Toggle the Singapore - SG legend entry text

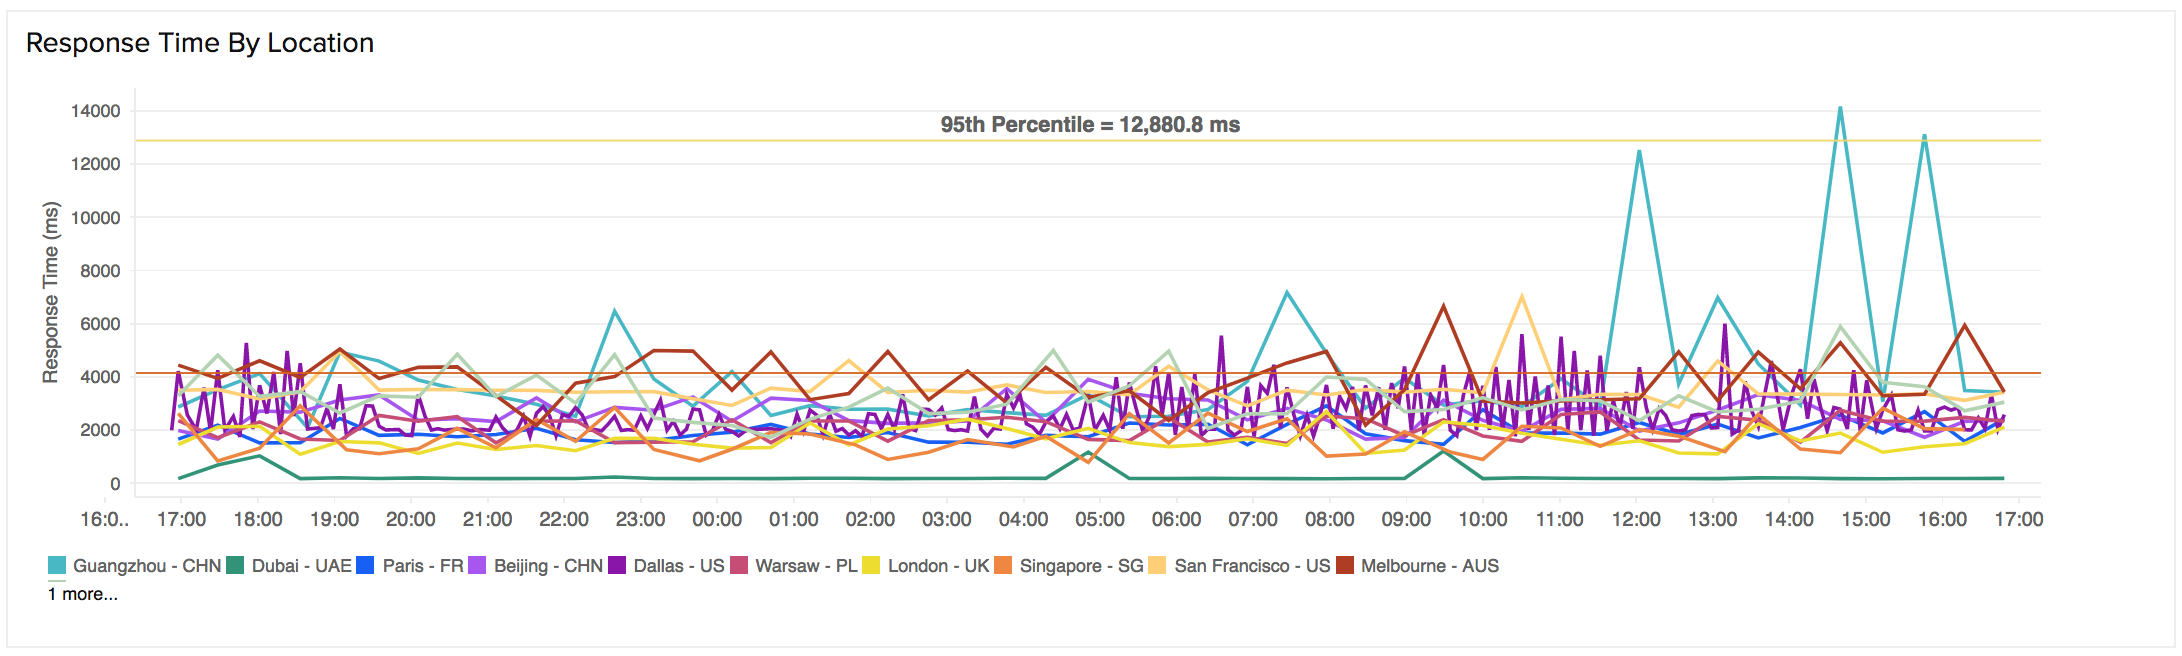(x=1081, y=566)
